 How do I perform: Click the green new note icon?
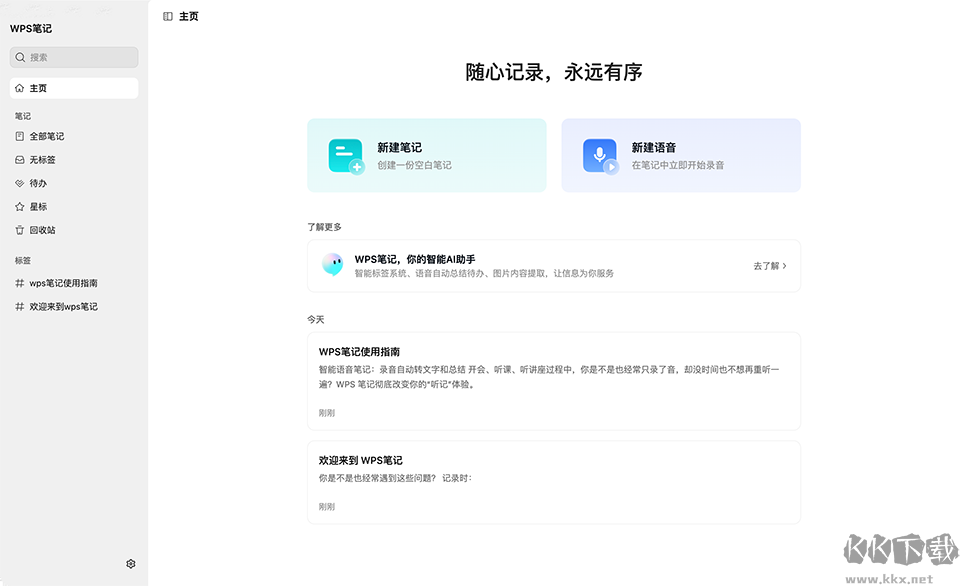coord(347,157)
